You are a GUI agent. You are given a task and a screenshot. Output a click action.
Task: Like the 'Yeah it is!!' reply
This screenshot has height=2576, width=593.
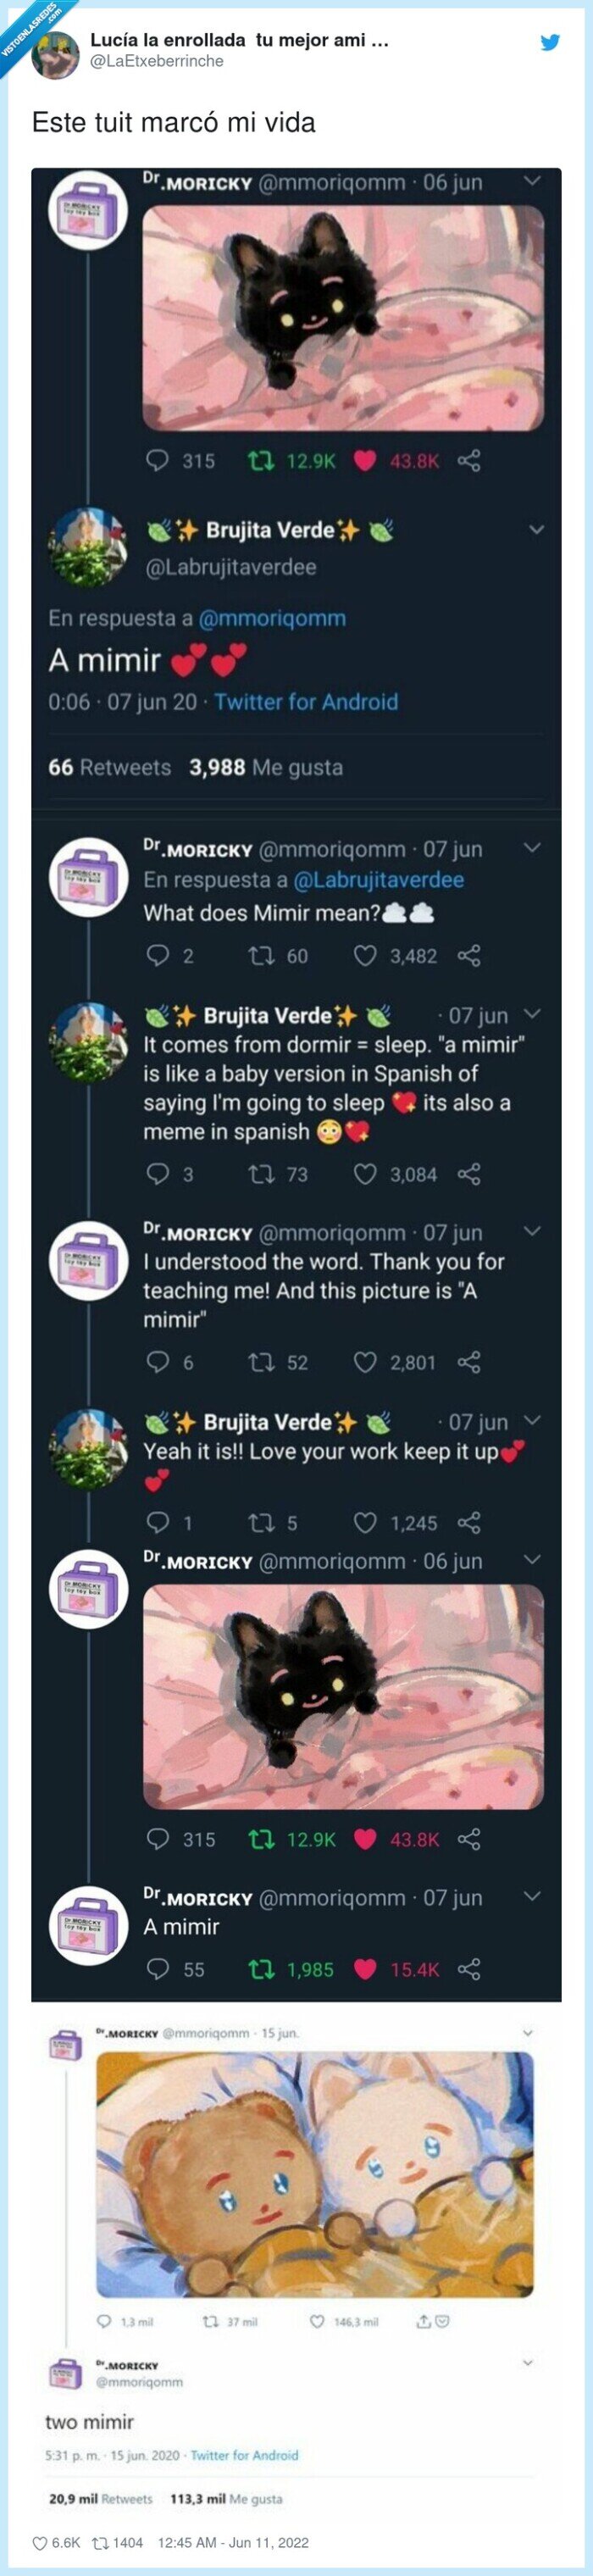(x=365, y=1523)
